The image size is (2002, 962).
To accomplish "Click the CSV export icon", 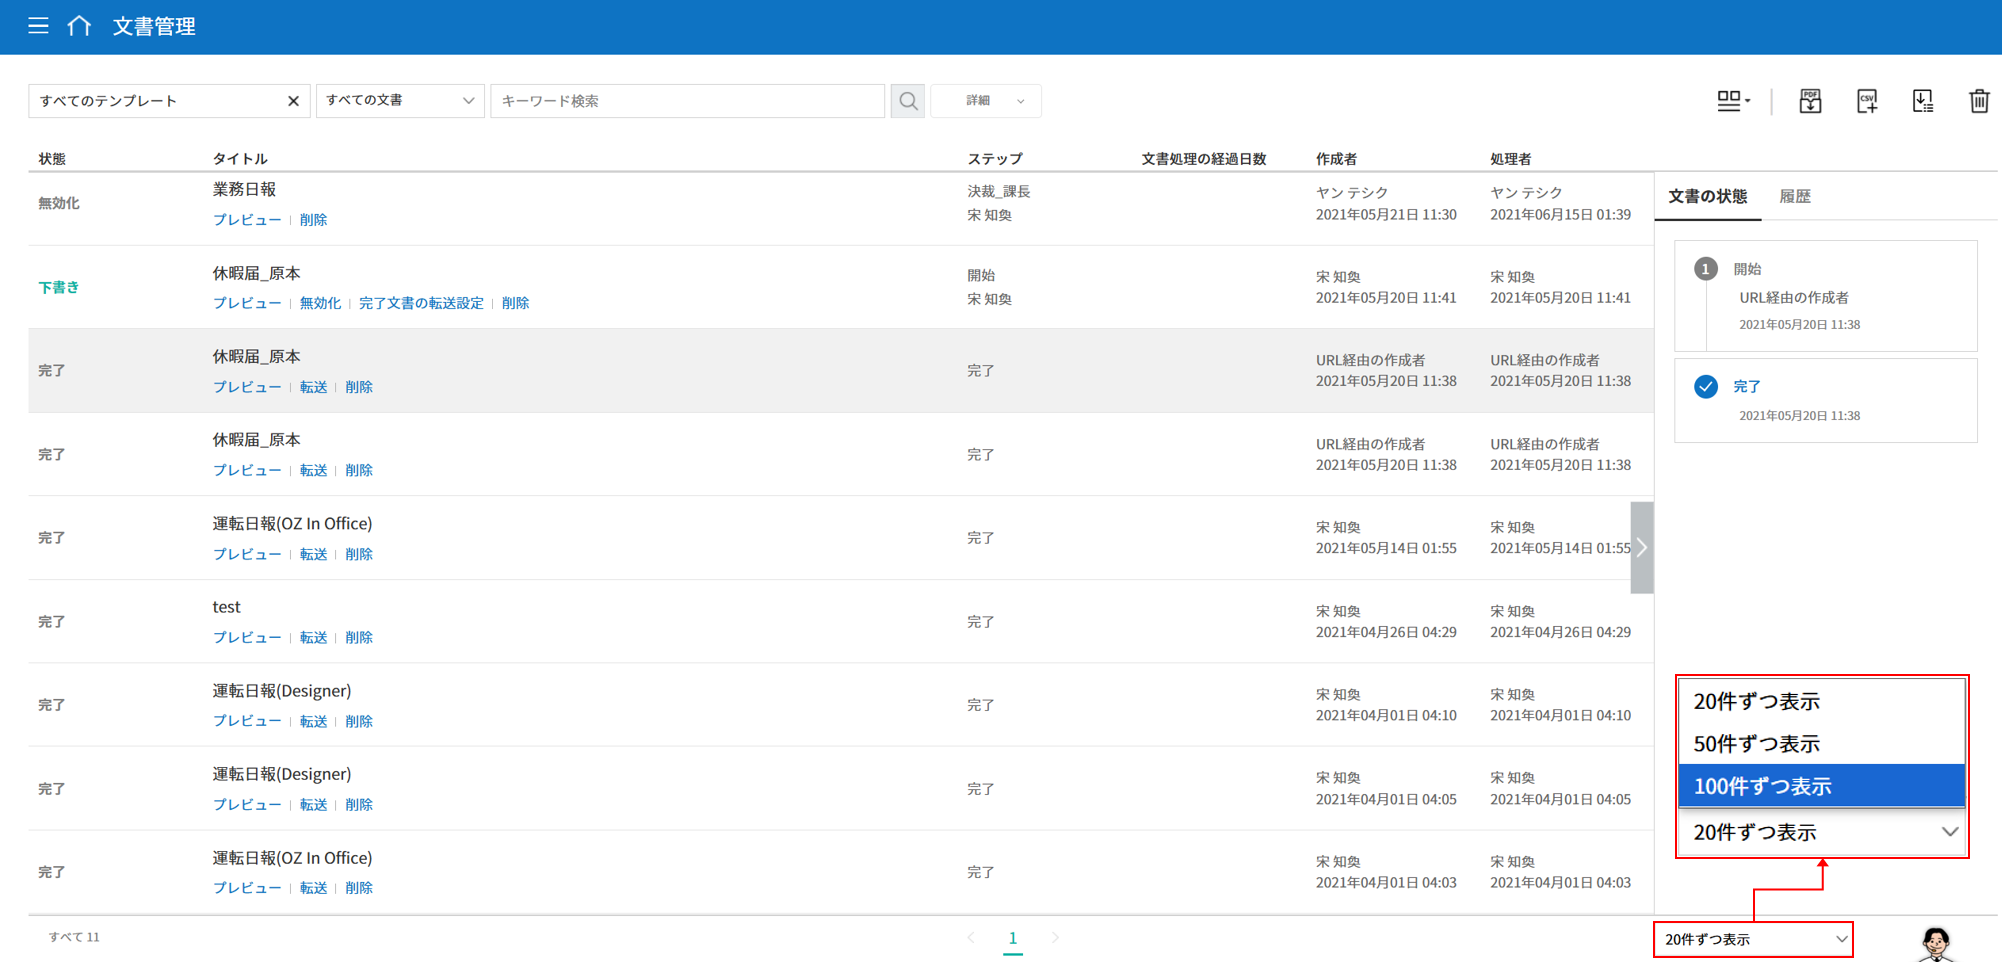I will point(1866,101).
